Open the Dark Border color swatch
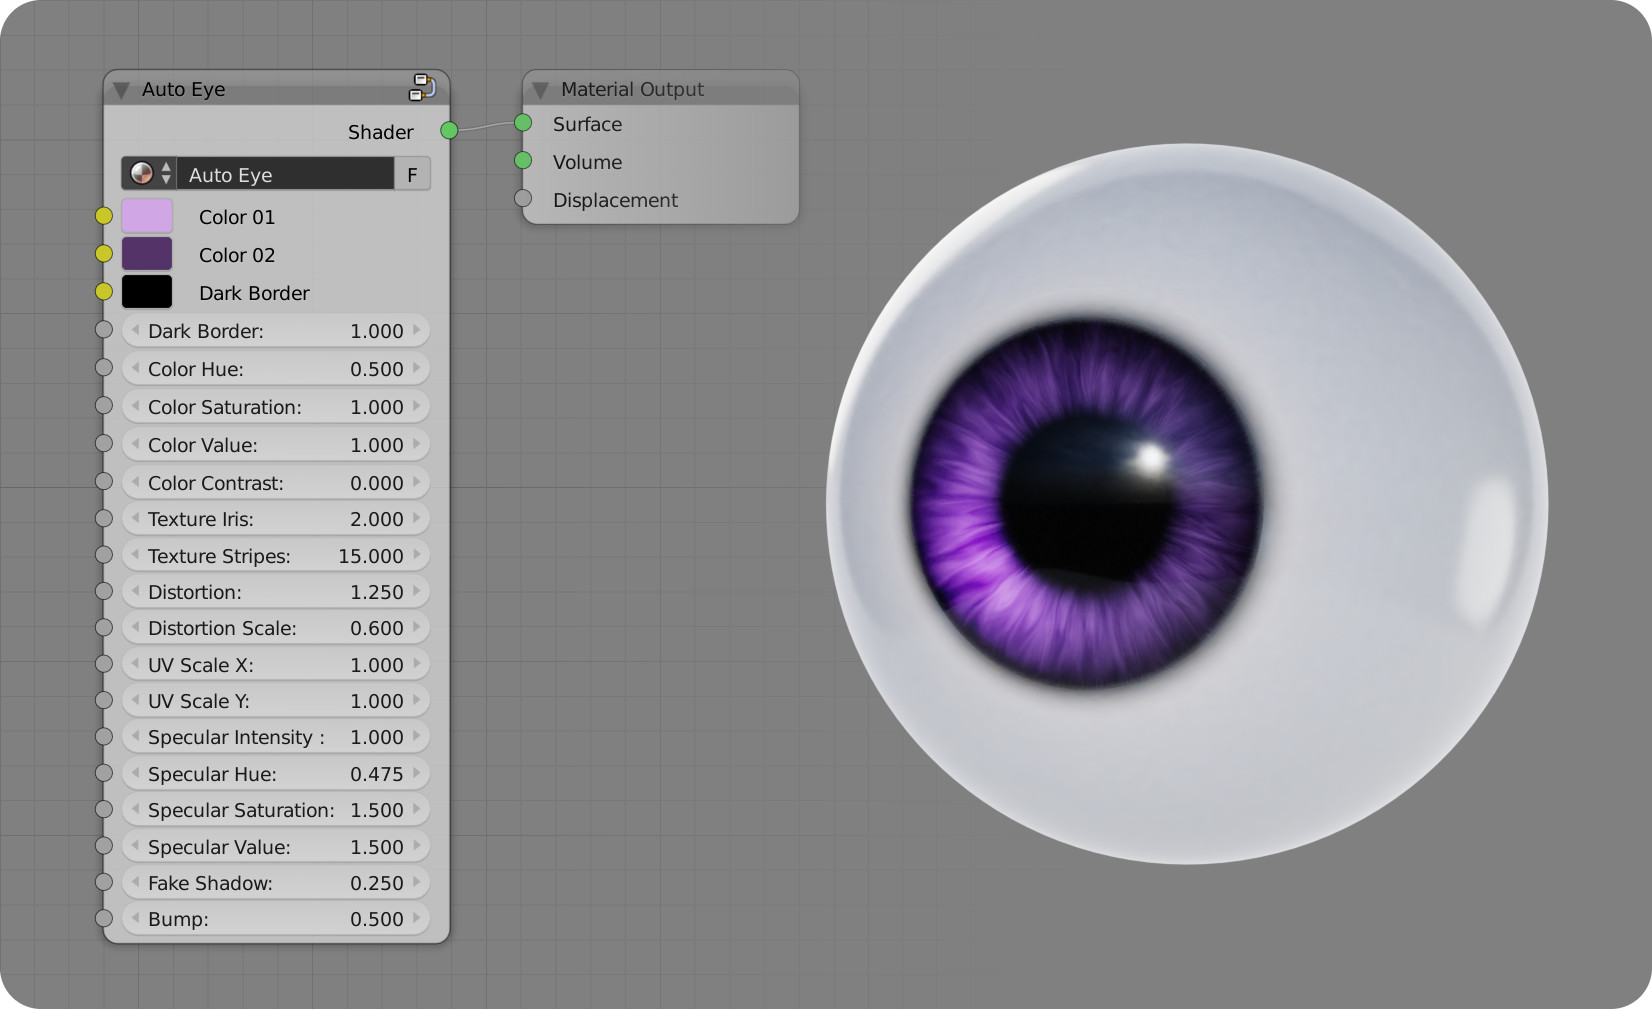The height and width of the screenshot is (1009, 1652). point(146,291)
